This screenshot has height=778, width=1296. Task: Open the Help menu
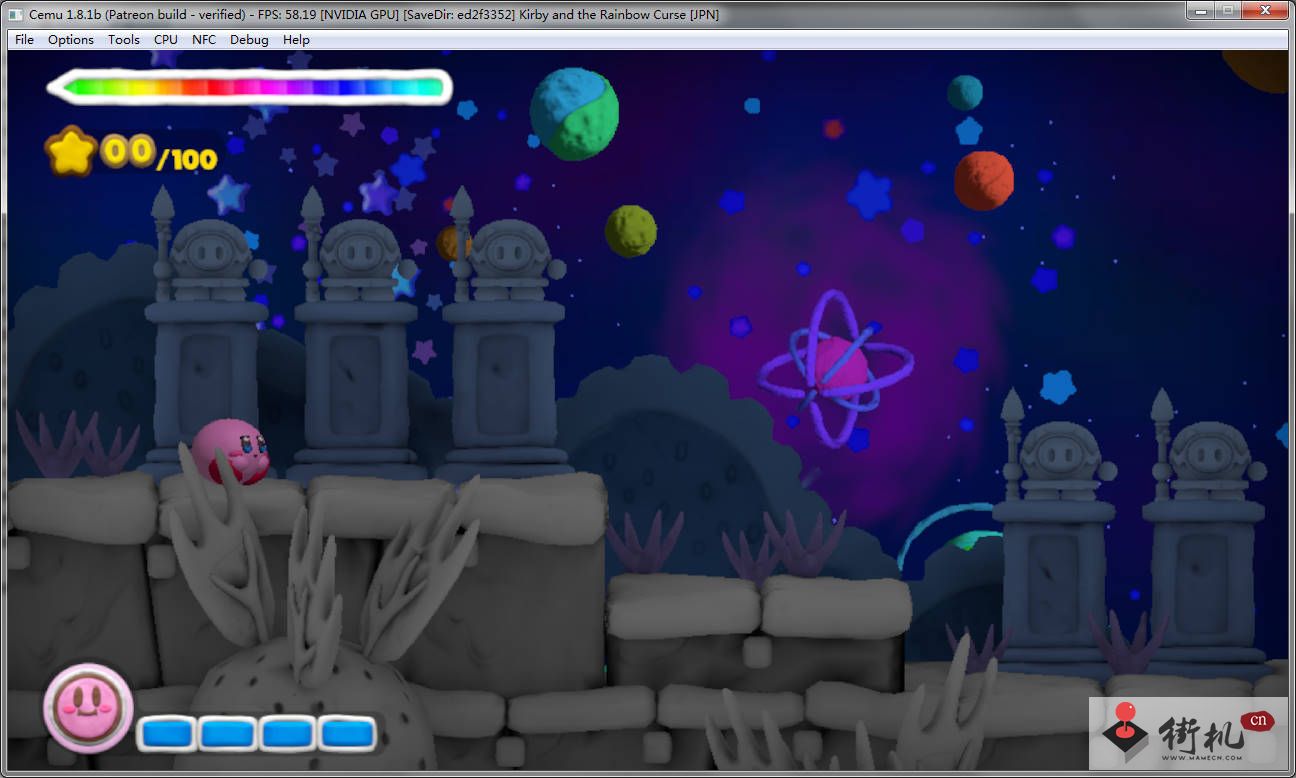296,40
